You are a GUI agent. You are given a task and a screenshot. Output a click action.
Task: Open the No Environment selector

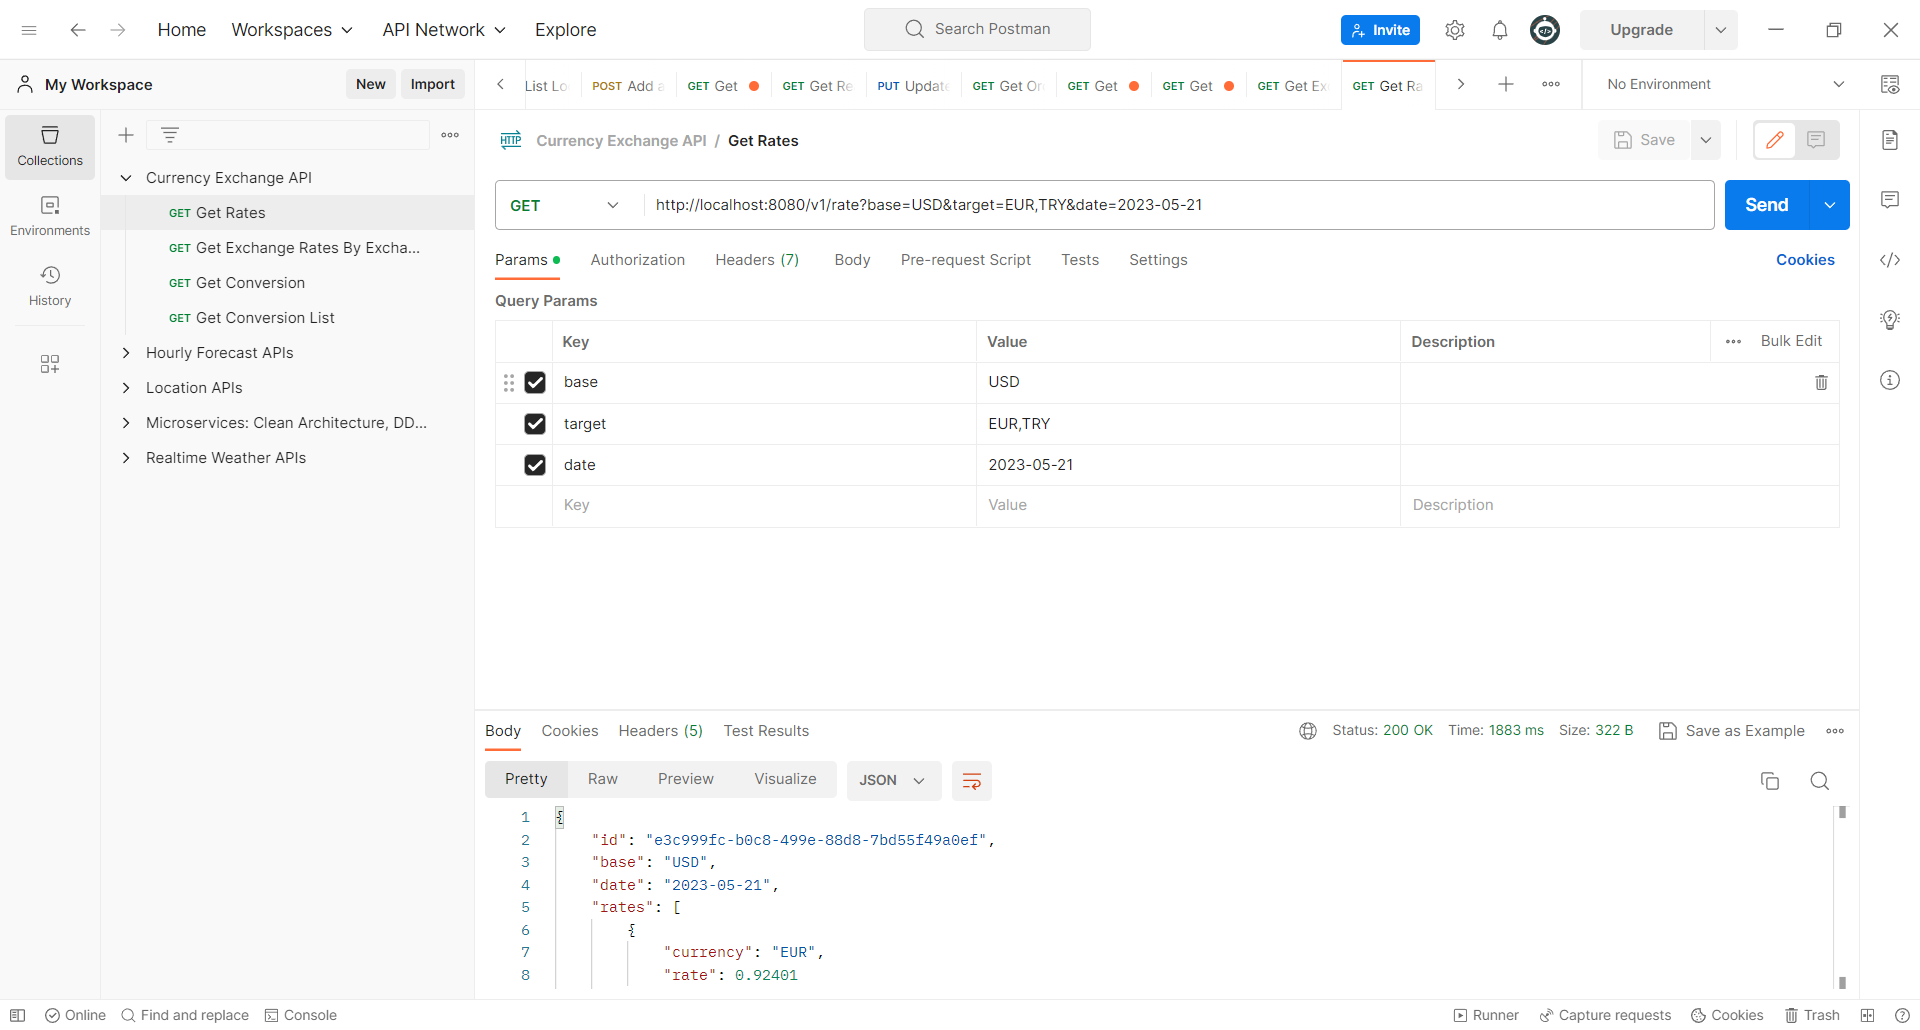point(1725,84)
